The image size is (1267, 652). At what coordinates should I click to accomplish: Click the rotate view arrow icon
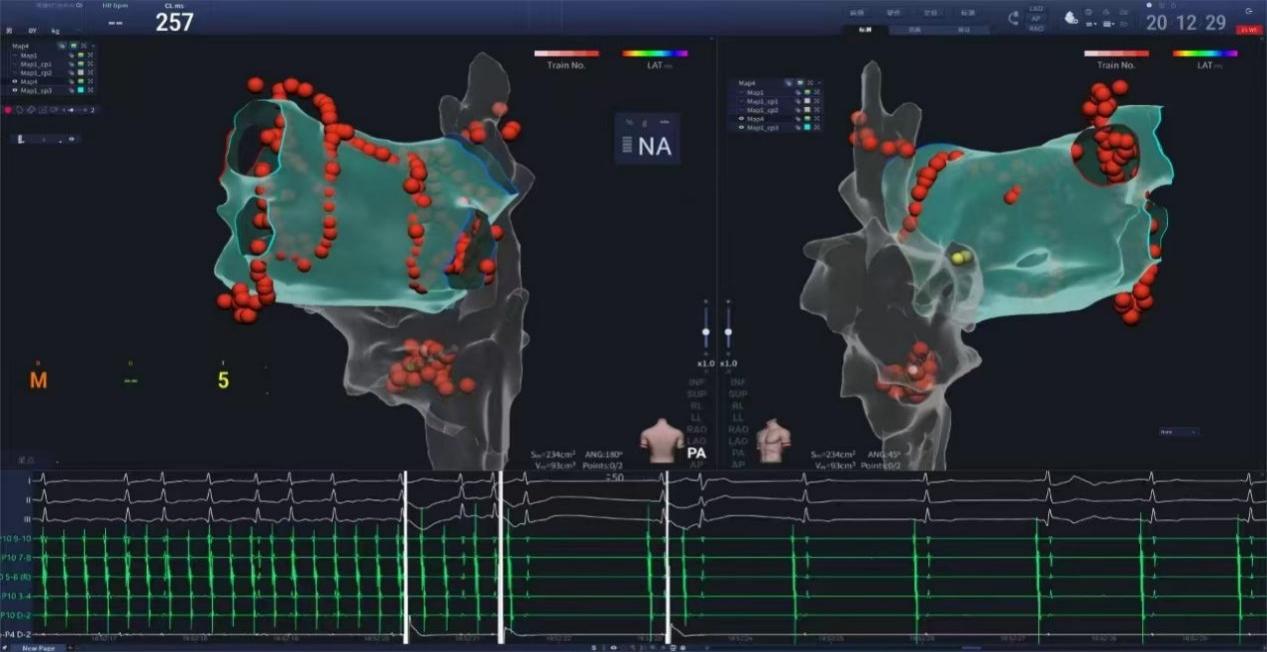[x=1013, y=17]
